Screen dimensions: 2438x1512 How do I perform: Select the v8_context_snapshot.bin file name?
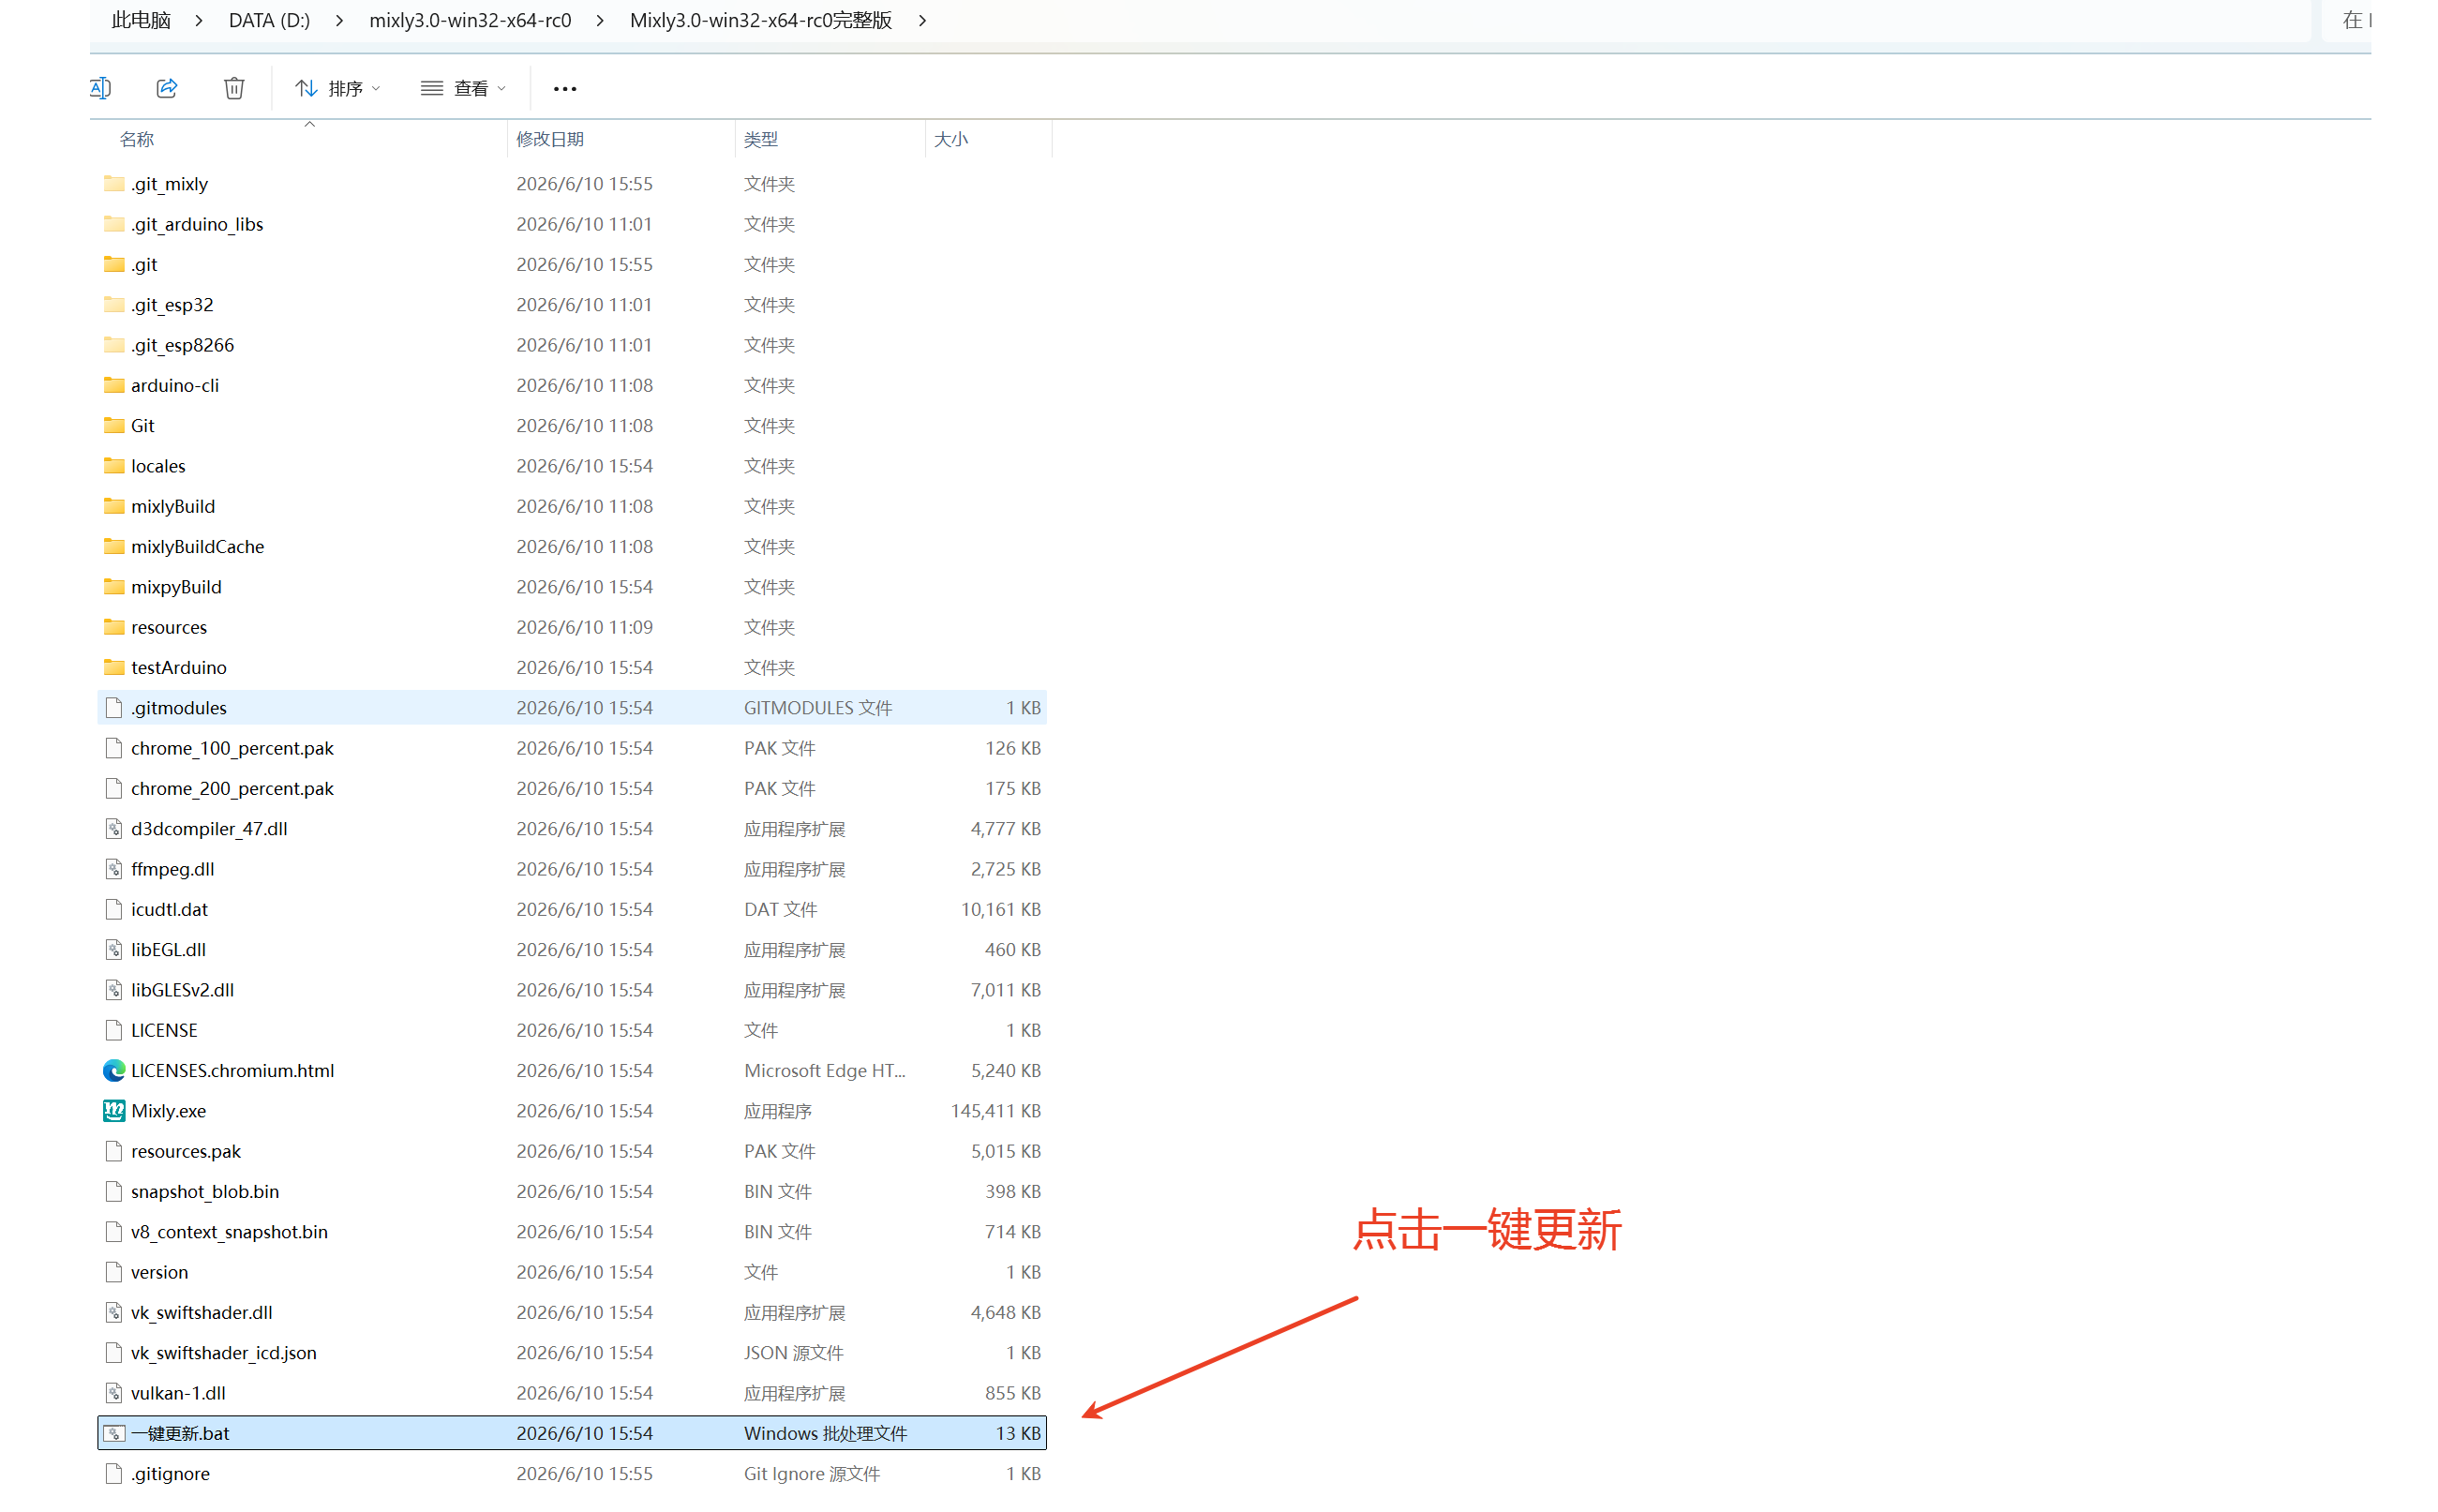pyautogui.click(x=229, y=1231)
